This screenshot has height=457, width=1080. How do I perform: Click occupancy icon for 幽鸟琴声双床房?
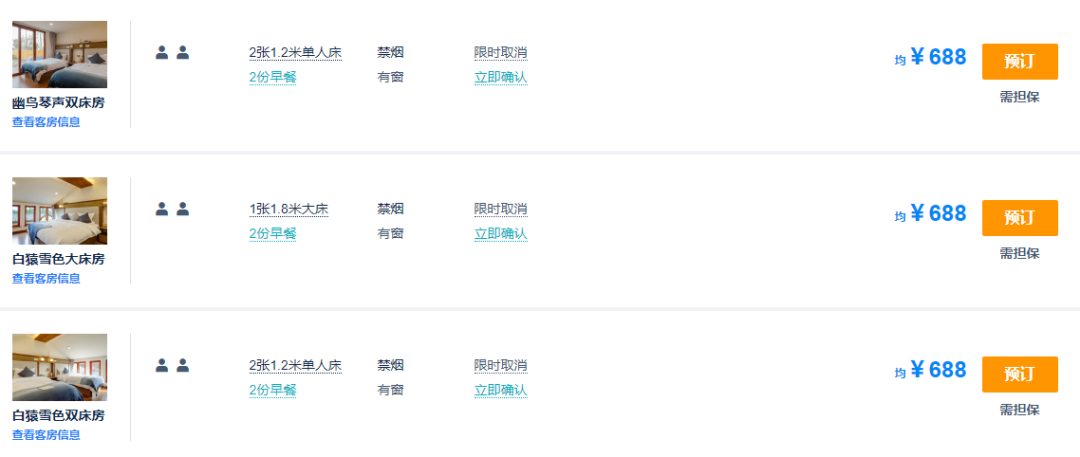click(x=172, y=53)
